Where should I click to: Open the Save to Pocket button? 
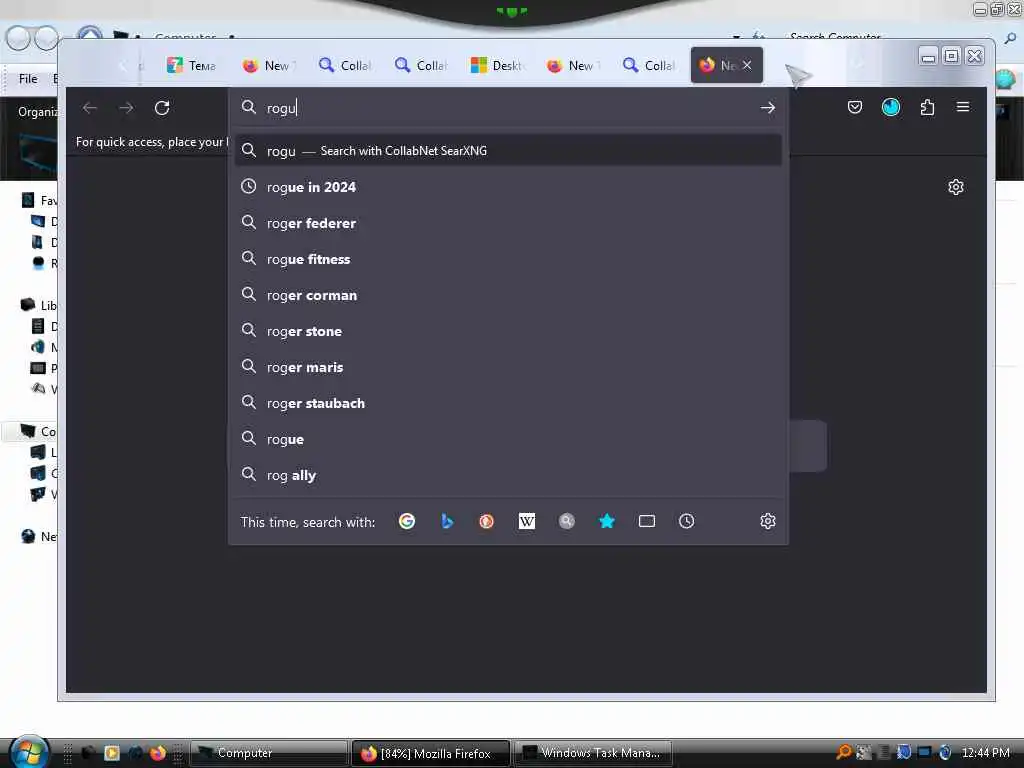[855, 107]
